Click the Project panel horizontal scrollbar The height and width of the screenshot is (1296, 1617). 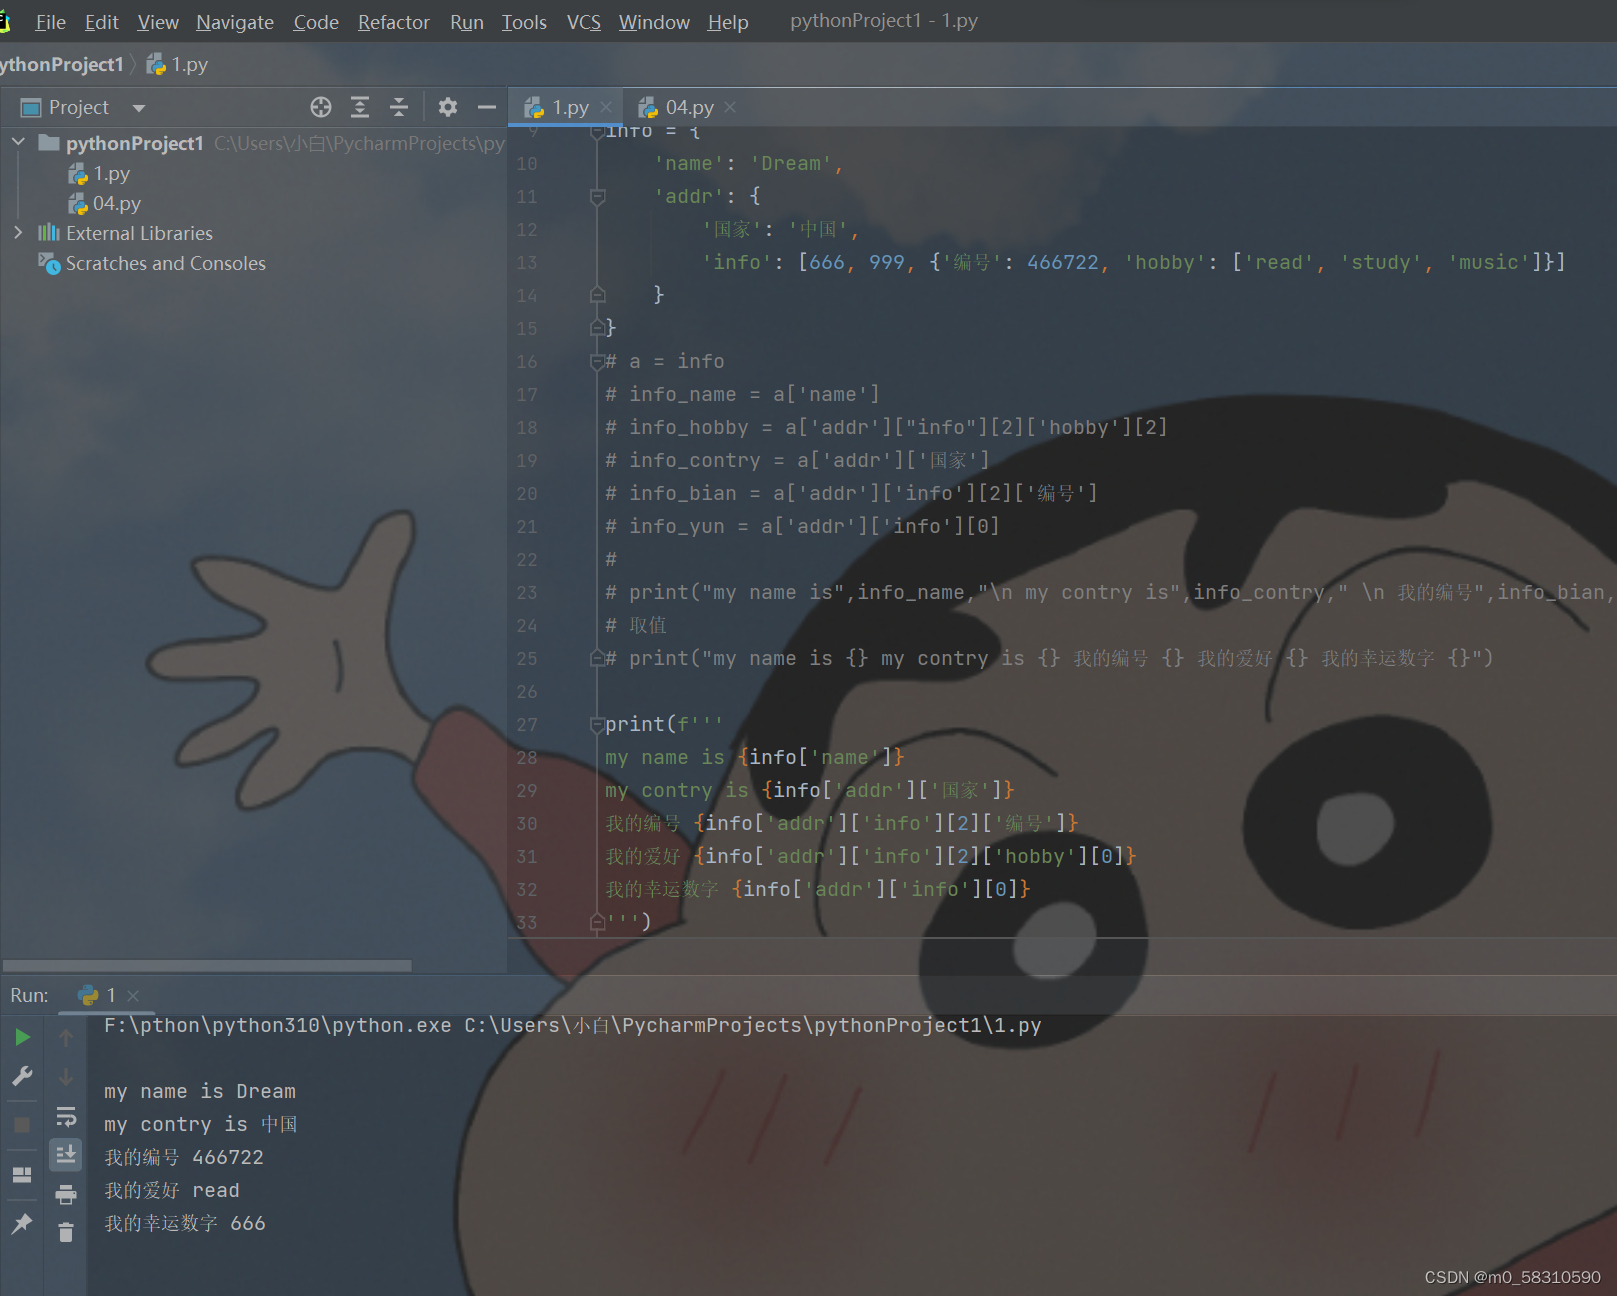click(x=207, y=966)
